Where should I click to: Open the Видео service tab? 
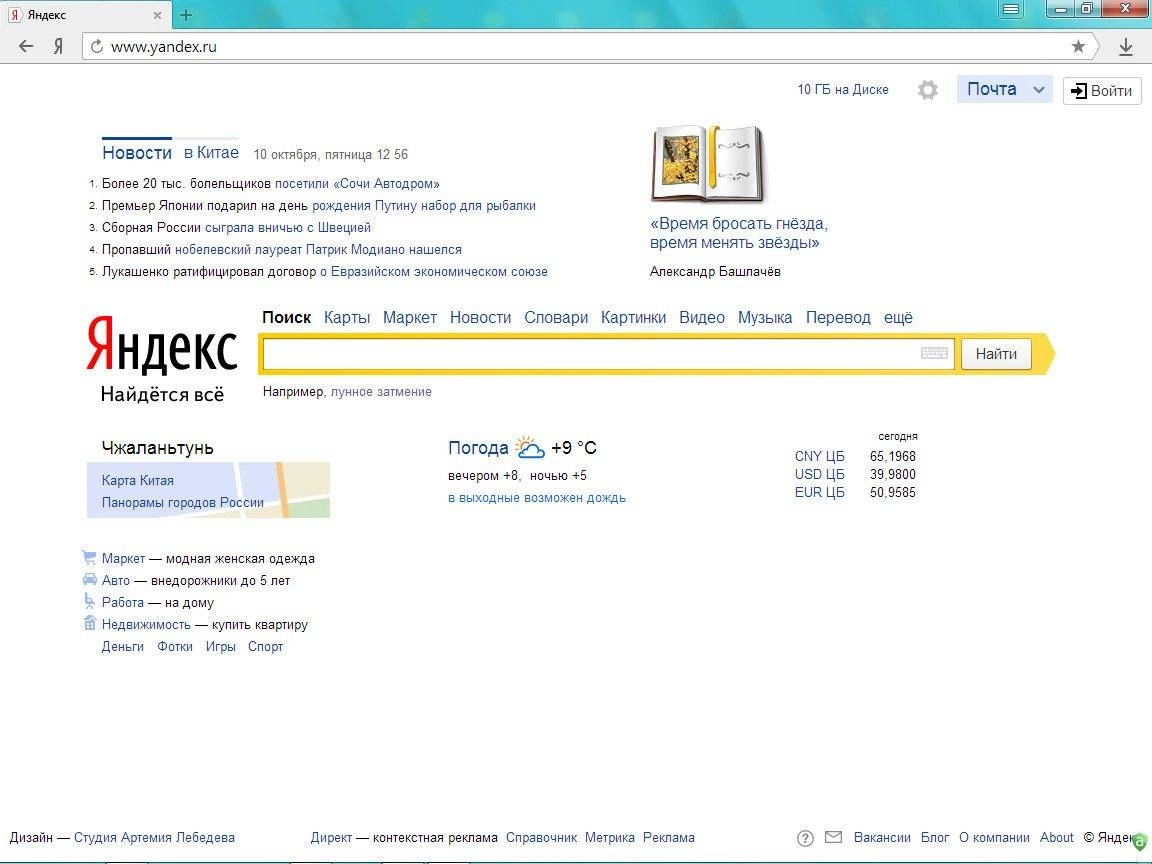702,317
